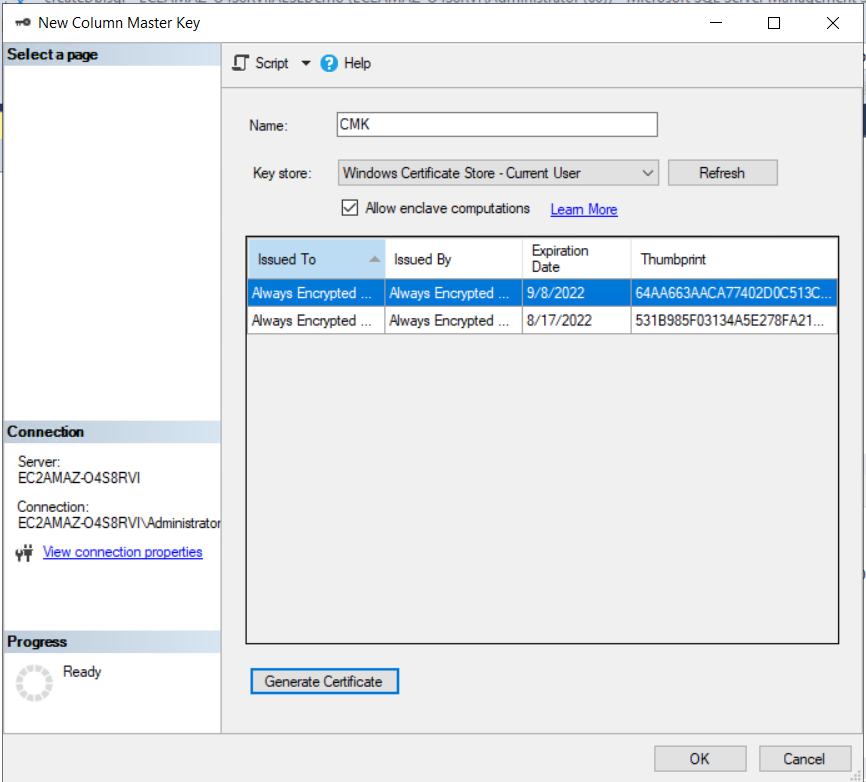Confirm with the OK button
This screenshot has height=782, width=866.
[x=699, y=758]
